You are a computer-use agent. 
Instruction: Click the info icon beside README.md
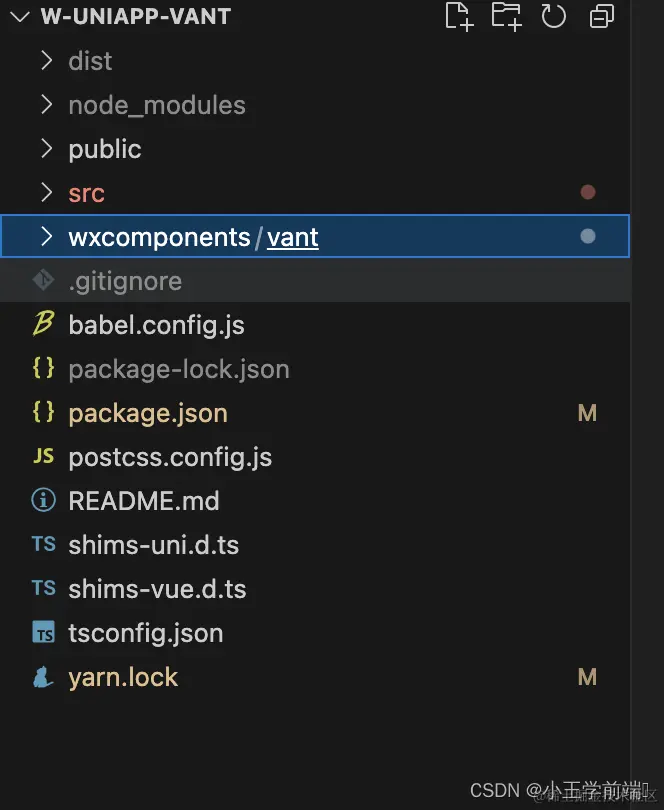(43, 500)
